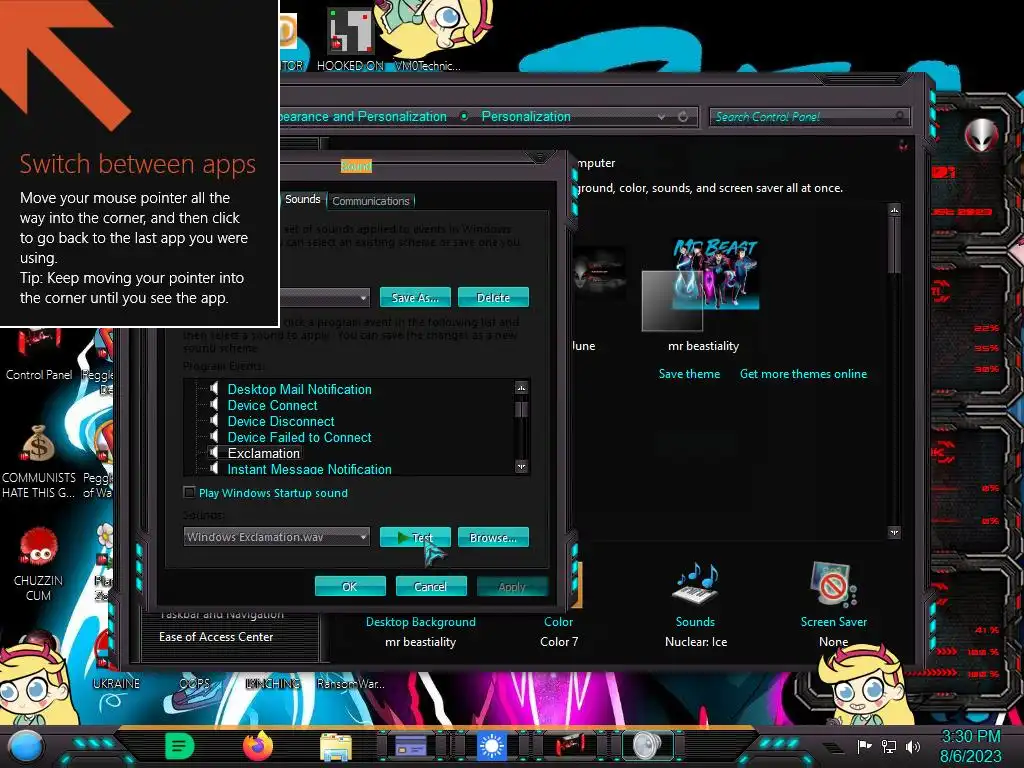Expand the Windows Exclamation.wav sounds dropdown
Image resolution: width=1024 pixels, height=768 pixels.
[x=364, y=537]
